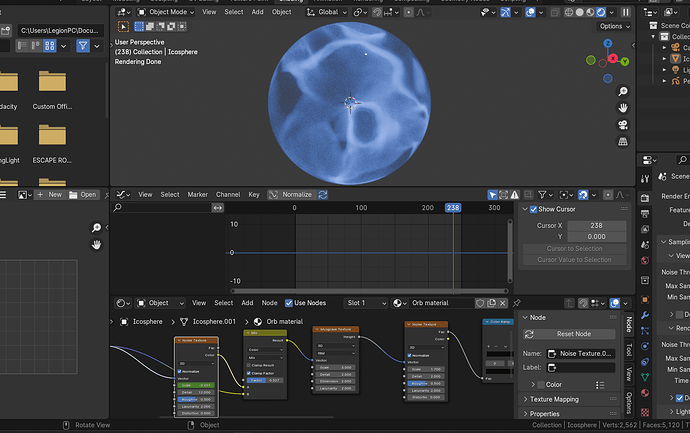690x433 pixels.
Task: Open the Channel menu in graph editor
Action: [228, 194]
